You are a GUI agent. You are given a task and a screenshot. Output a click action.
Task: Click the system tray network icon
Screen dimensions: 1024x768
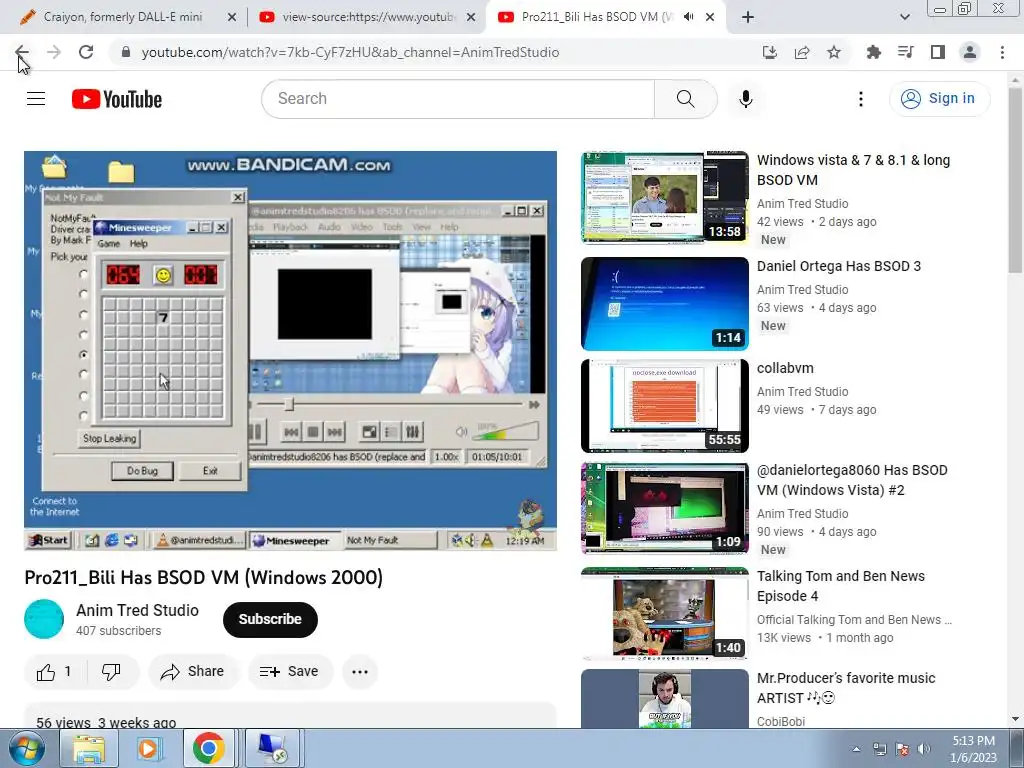click(x=880, y=749)
